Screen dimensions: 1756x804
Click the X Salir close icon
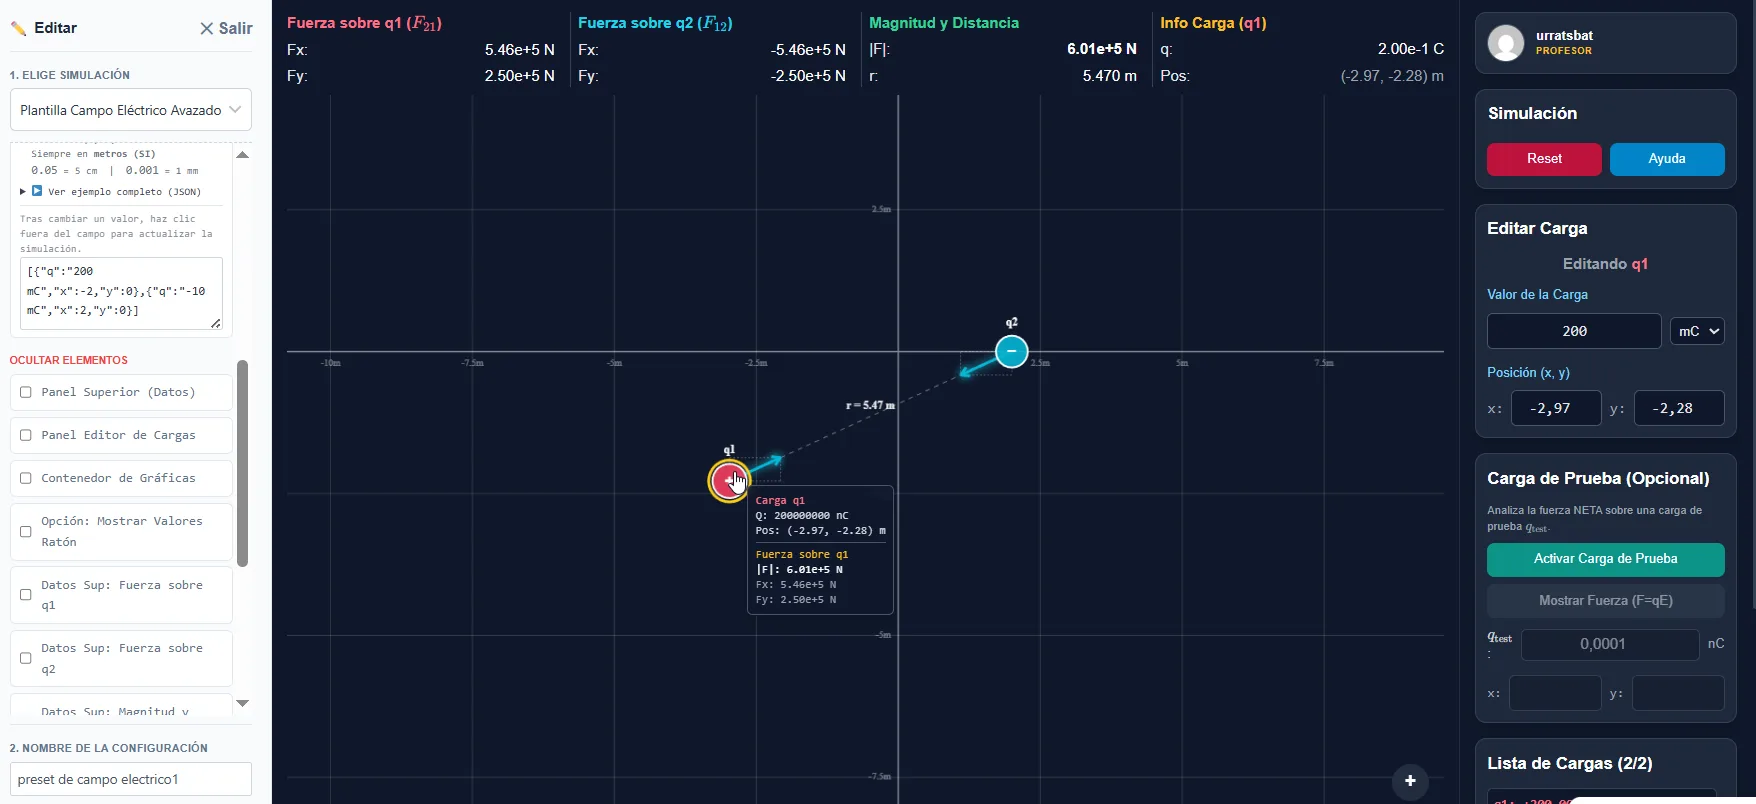206,28
